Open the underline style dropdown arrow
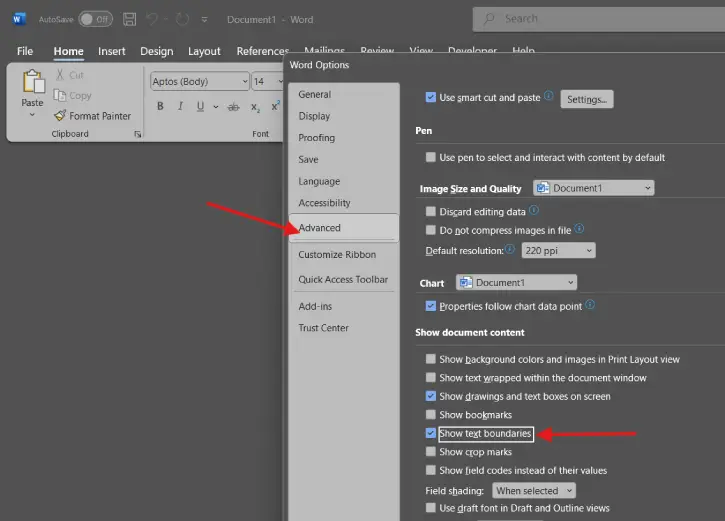725x521 pixels. pos(215,107)
